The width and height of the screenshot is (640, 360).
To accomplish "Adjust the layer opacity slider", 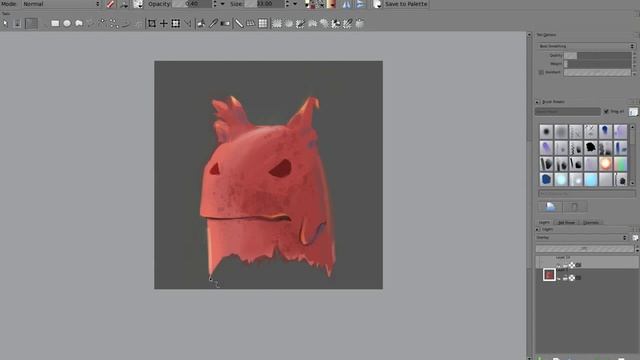I will click(585, 248).
